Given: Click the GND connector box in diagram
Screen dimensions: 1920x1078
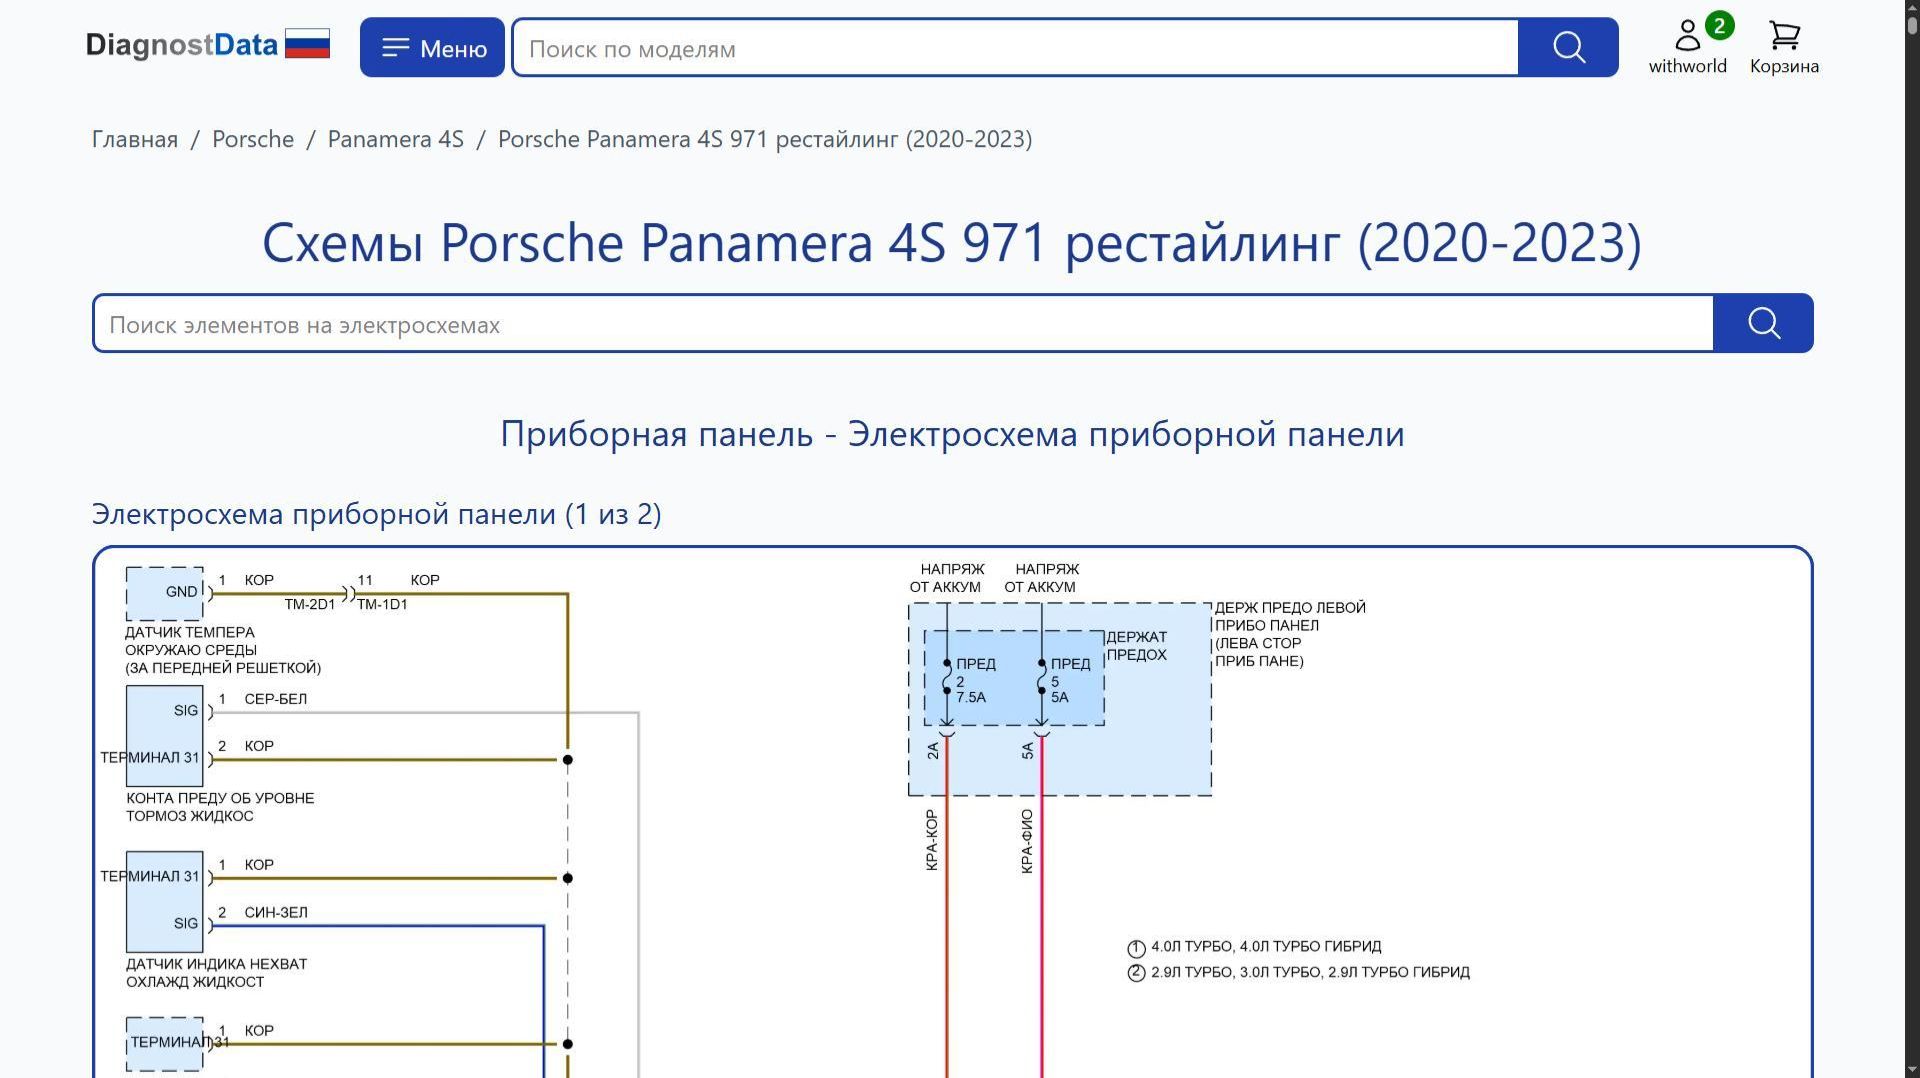Looking at the screenshot, I should [165, 593].
